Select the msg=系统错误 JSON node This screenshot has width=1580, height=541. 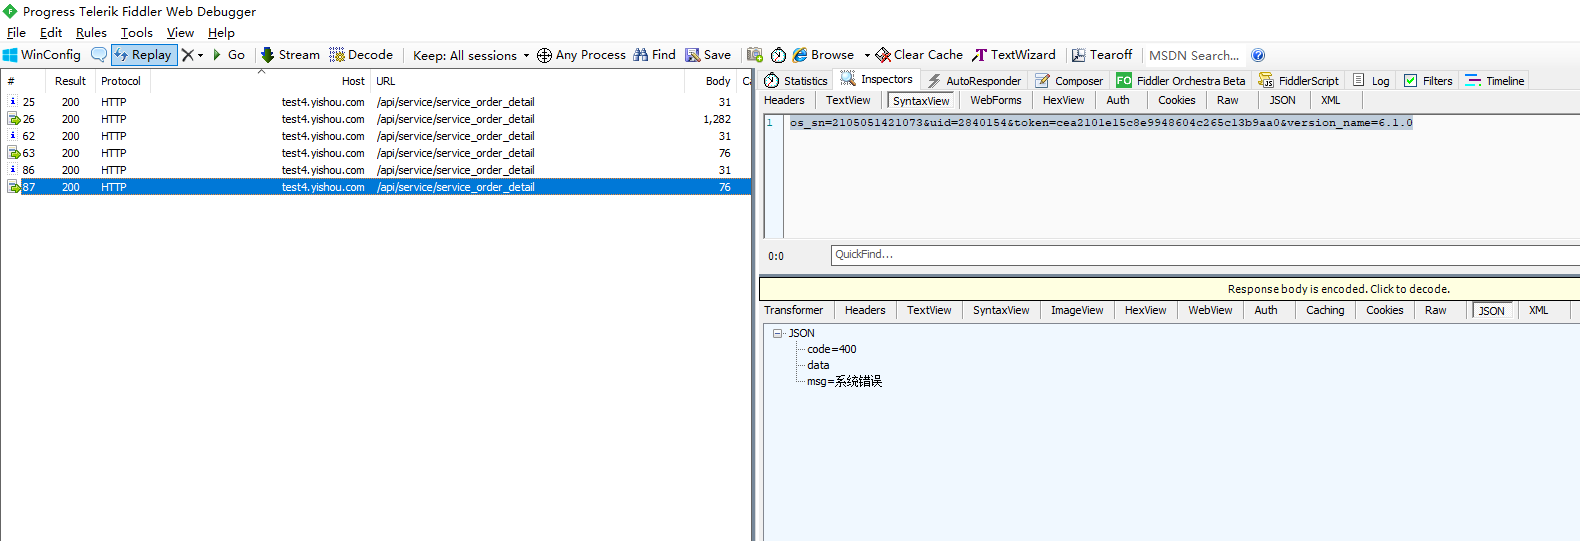click(844, 381)
